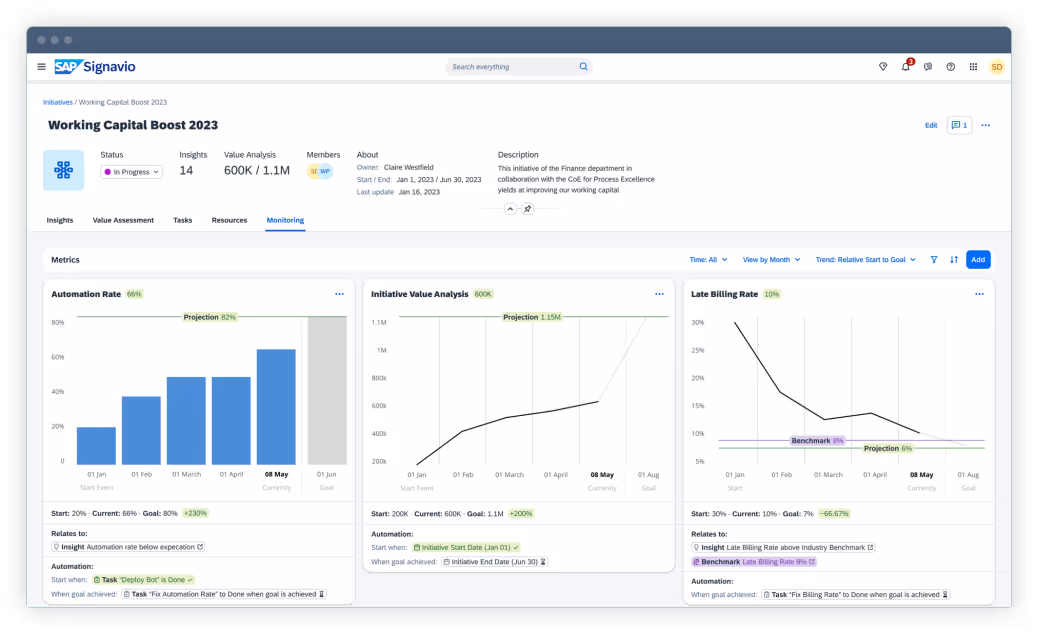
Task: Open the Time: All dropdown
Action: 708,259
